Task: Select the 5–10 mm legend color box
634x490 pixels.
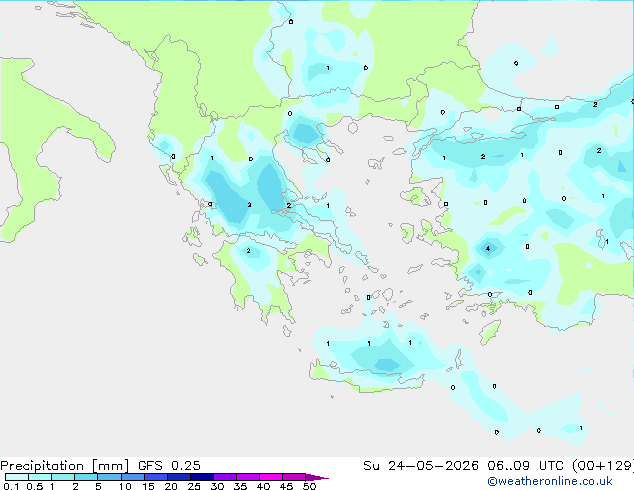Action: click(x=109, y=477)
